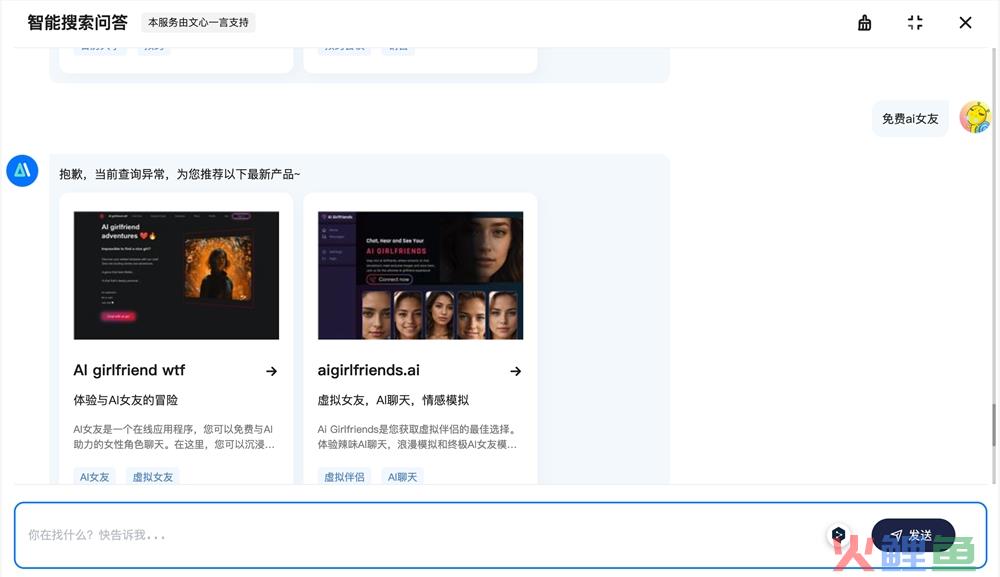Select the AI聊天 tag
The image size is (1000, 577).
pyautogui.click(x=402, y=477)
